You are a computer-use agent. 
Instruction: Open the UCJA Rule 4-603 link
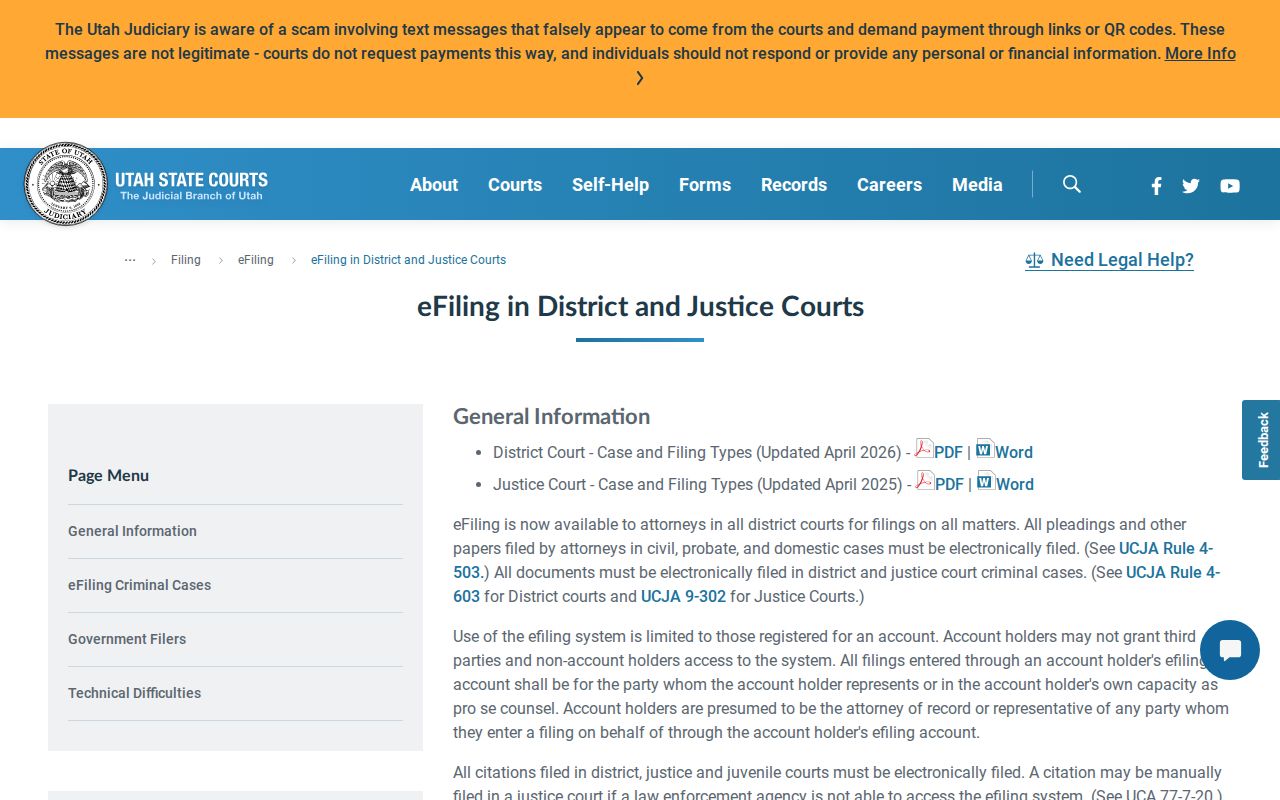point(1173,572)
